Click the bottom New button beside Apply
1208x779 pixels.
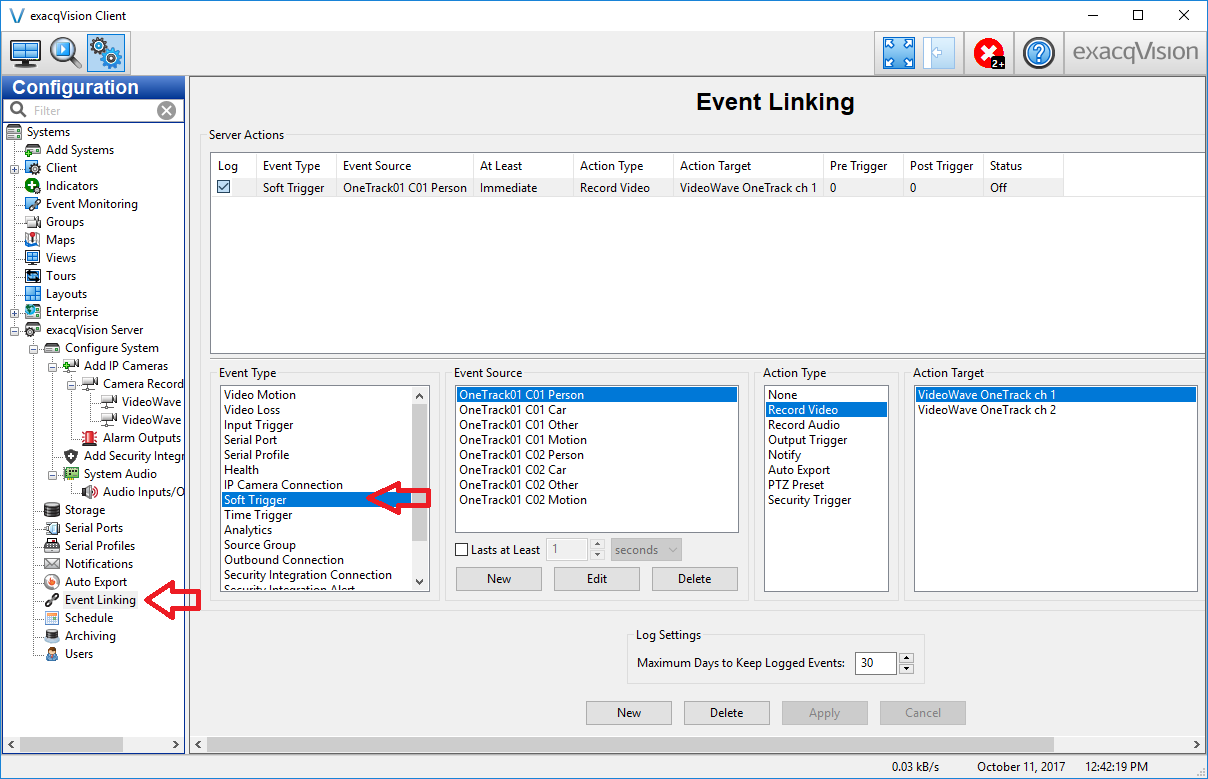629,713
